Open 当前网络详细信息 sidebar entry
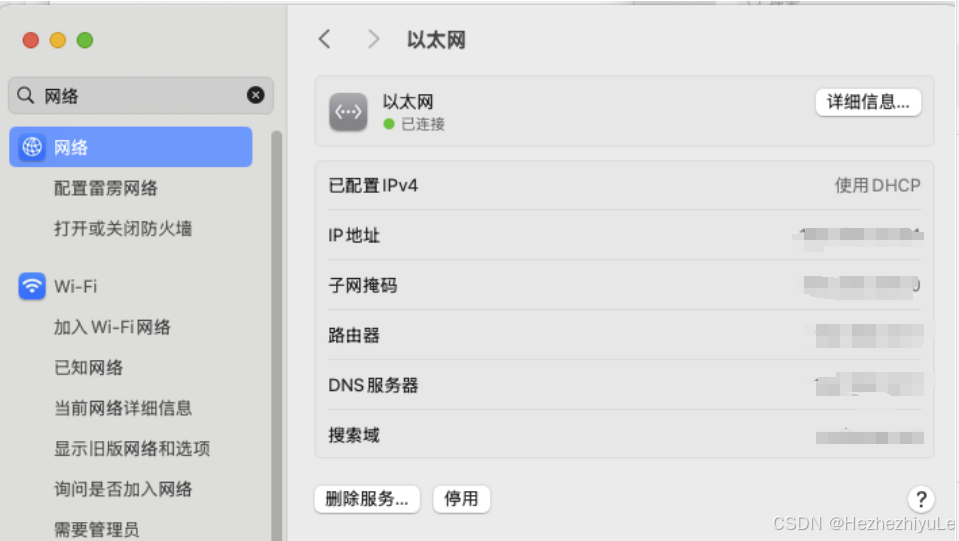This screenshot has height=541, width=959. coord(123,408)
